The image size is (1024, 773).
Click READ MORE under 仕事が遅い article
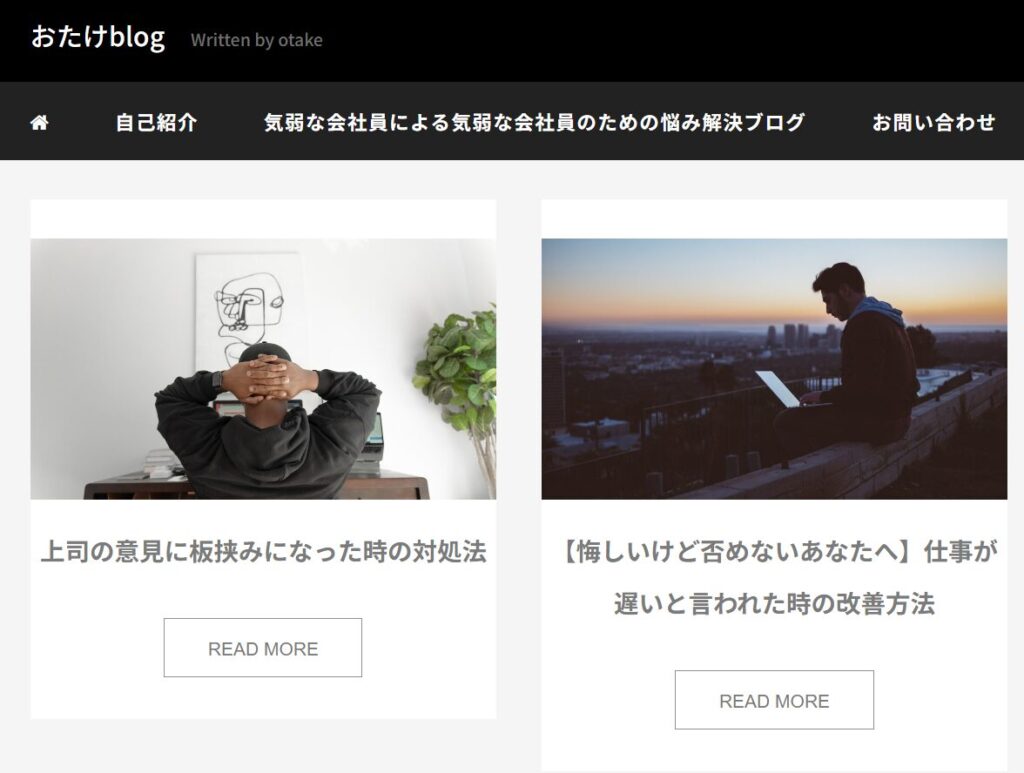click(x=774, y=700)
